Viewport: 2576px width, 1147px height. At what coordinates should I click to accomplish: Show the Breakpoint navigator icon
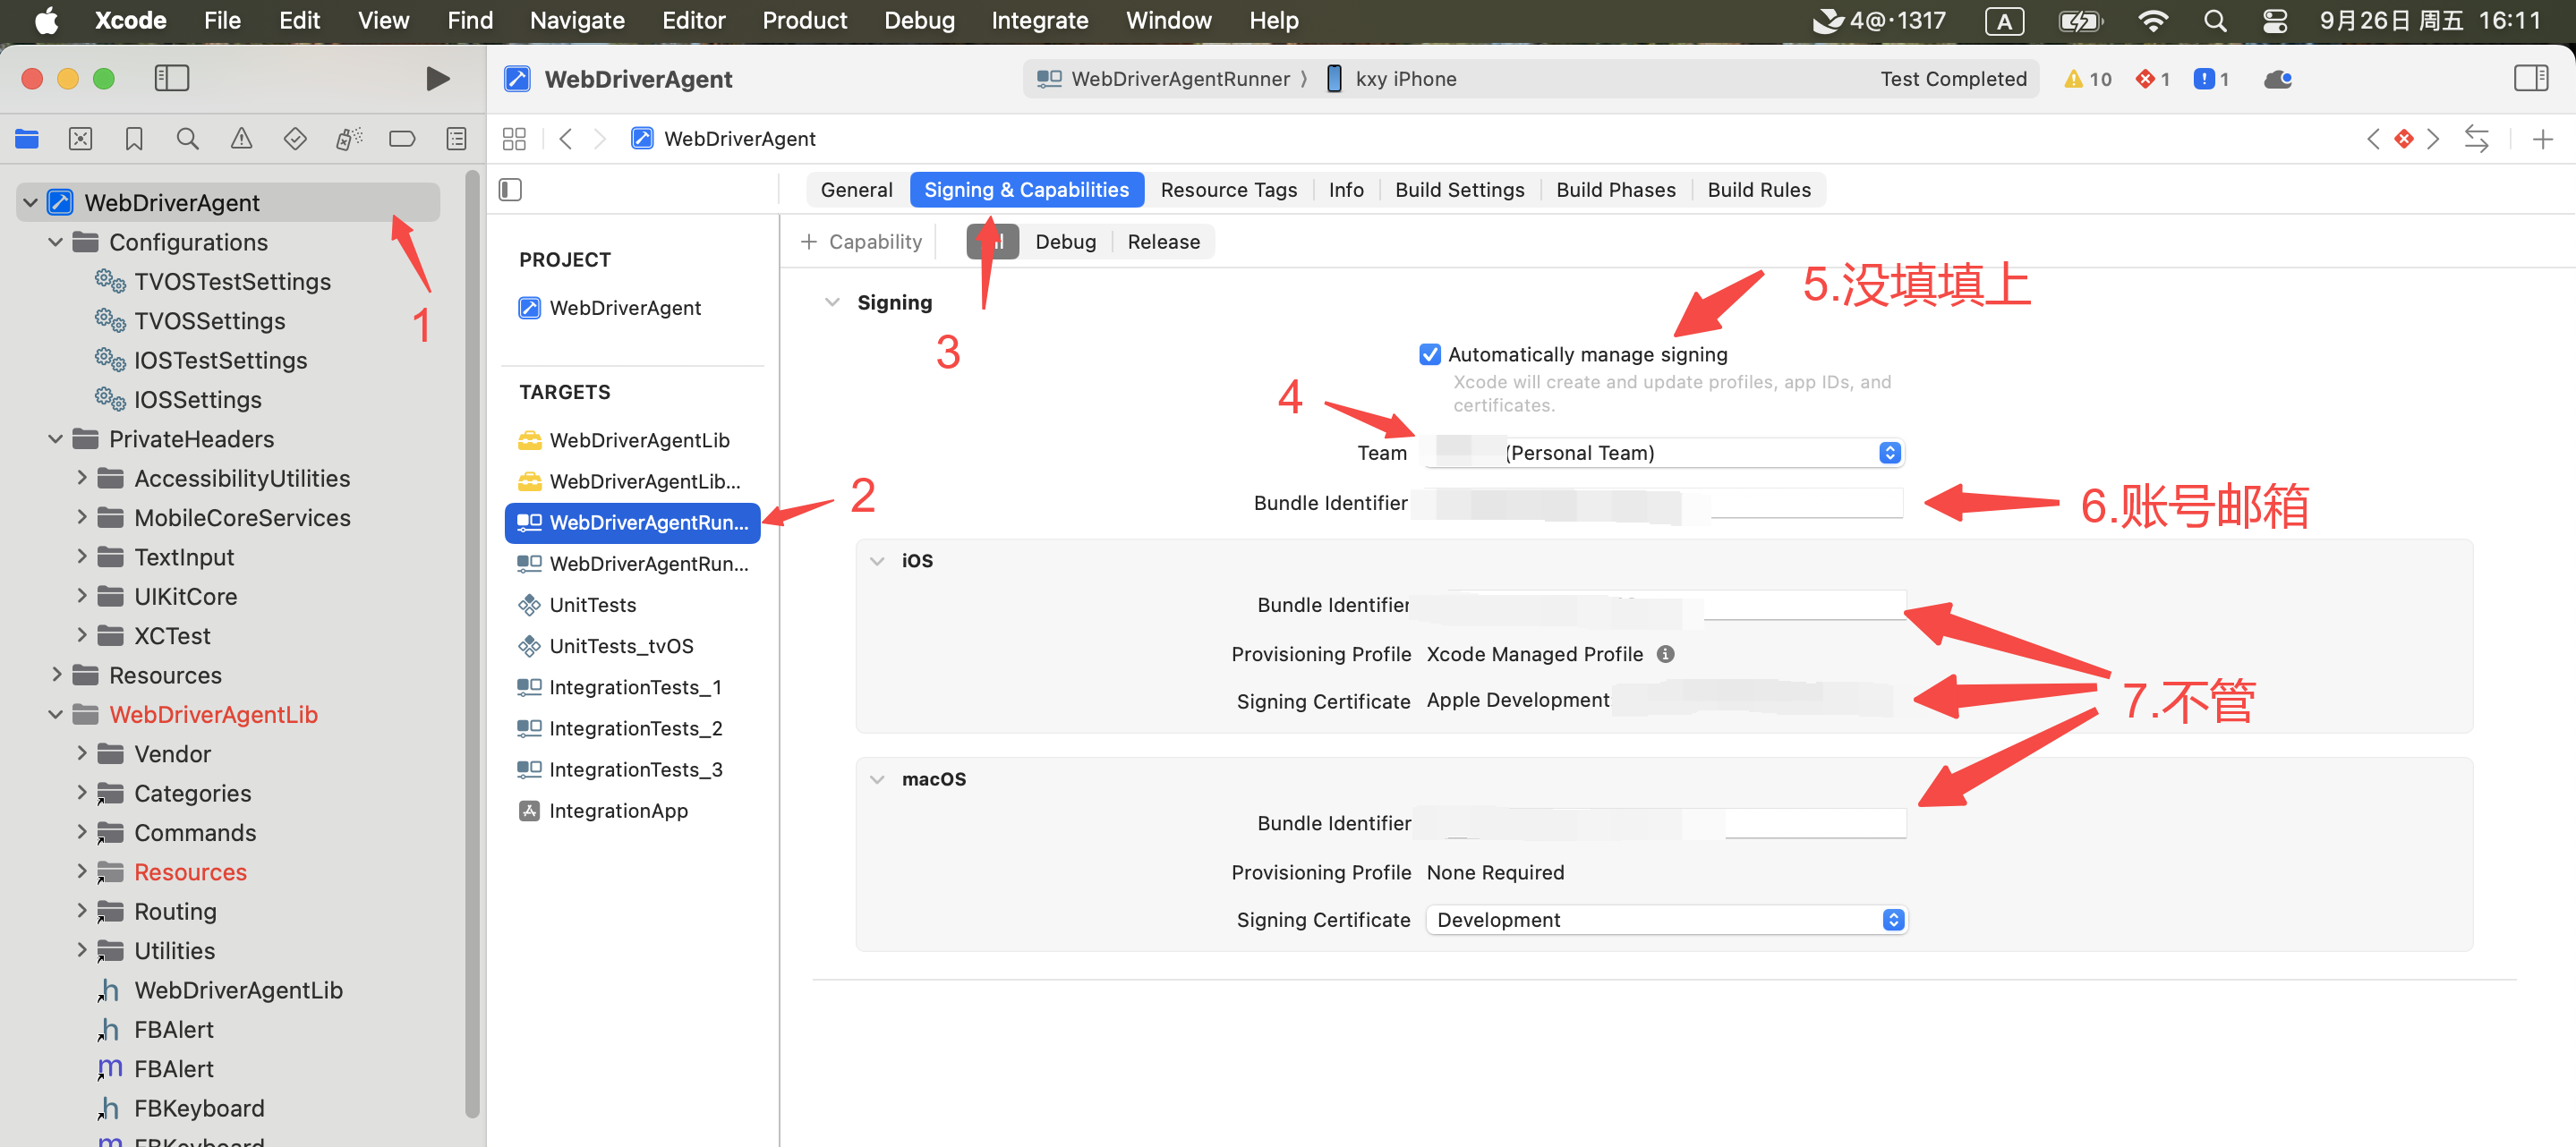click(x=402, y=139)
